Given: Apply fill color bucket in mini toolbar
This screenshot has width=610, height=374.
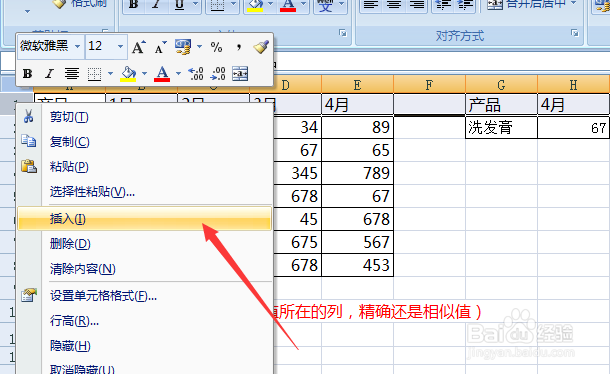Looking at the screenshot, I should click(128, 74).
